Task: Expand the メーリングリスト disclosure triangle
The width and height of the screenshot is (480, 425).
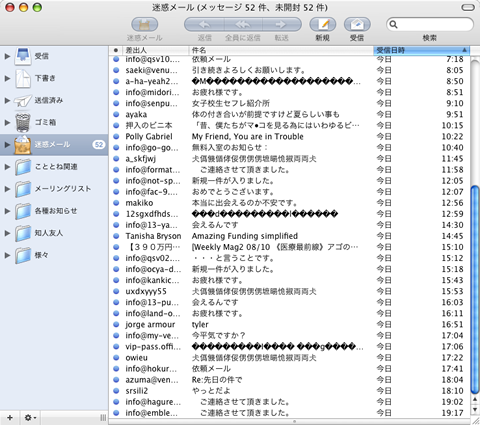Action: click(x=7, y=189)
